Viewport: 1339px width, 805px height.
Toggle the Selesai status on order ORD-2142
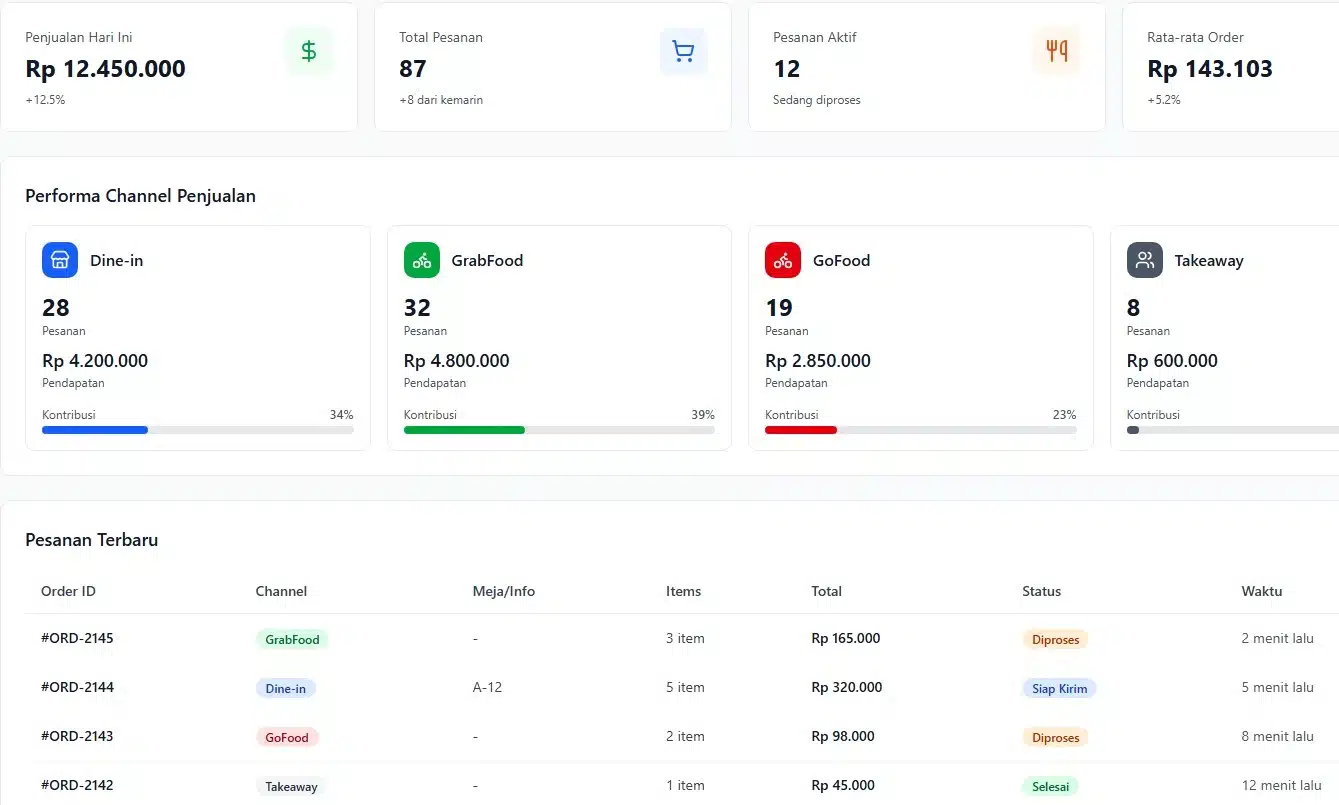pyautogui.click(x=1050, y=786)
